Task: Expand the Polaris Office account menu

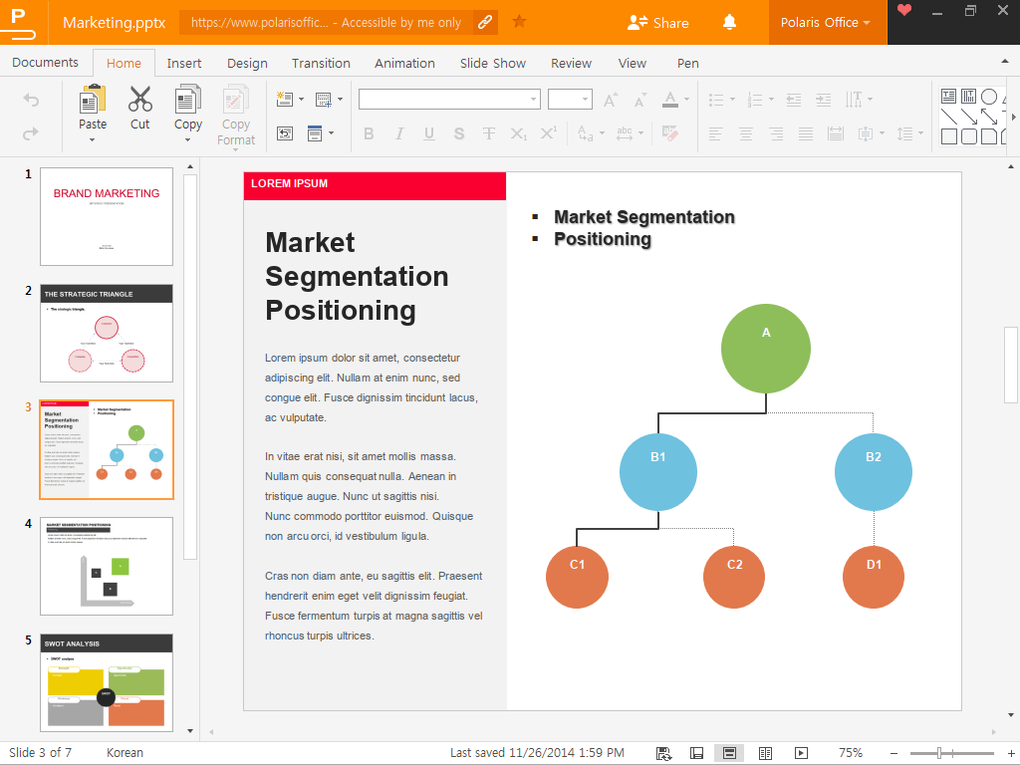Action: coord(827,22)
